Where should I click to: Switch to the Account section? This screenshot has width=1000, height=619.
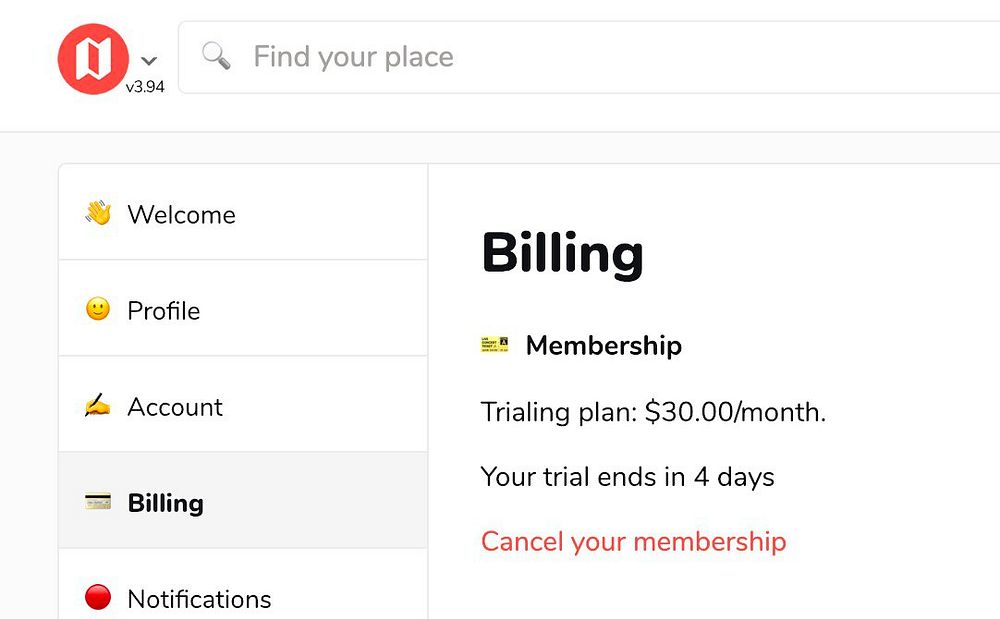(175, 407)
